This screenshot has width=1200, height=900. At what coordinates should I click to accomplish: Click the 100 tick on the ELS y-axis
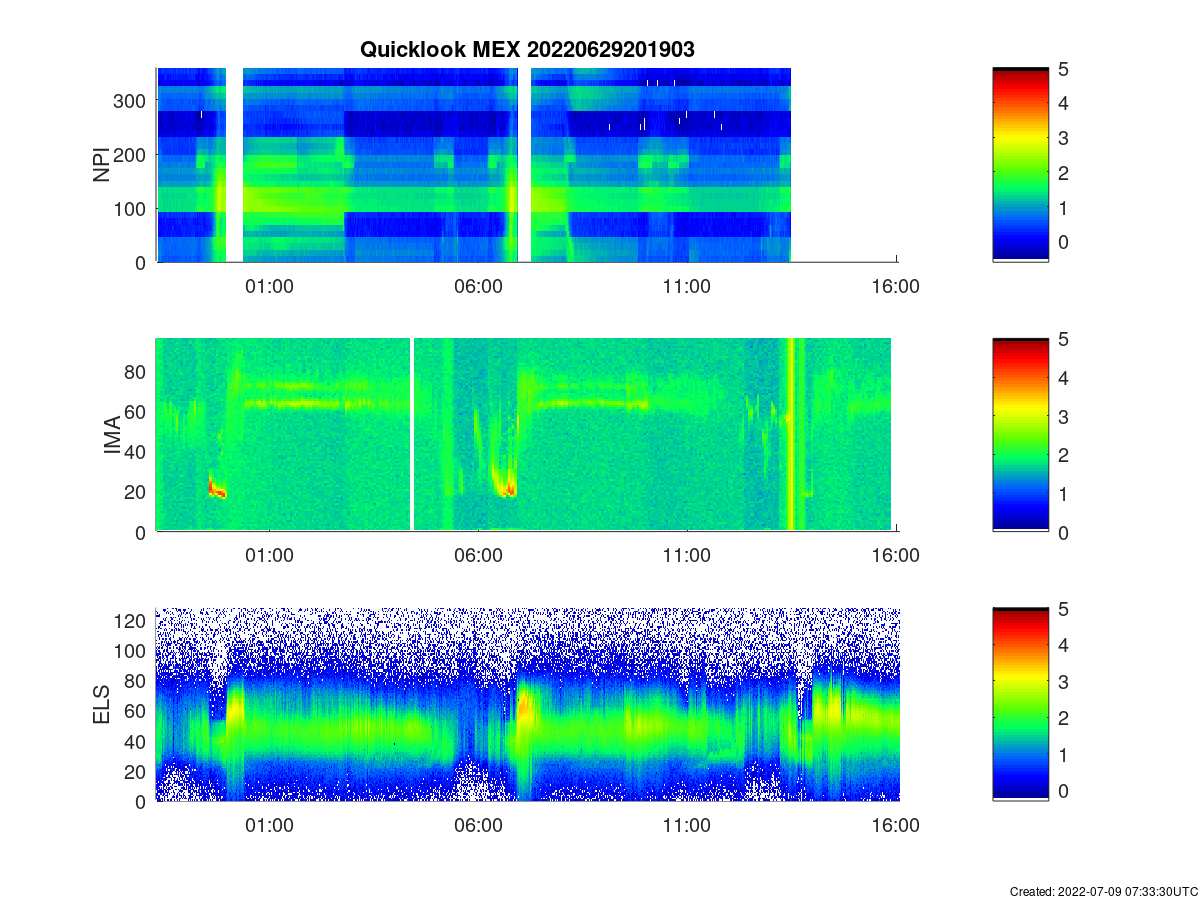pos(132,651)
